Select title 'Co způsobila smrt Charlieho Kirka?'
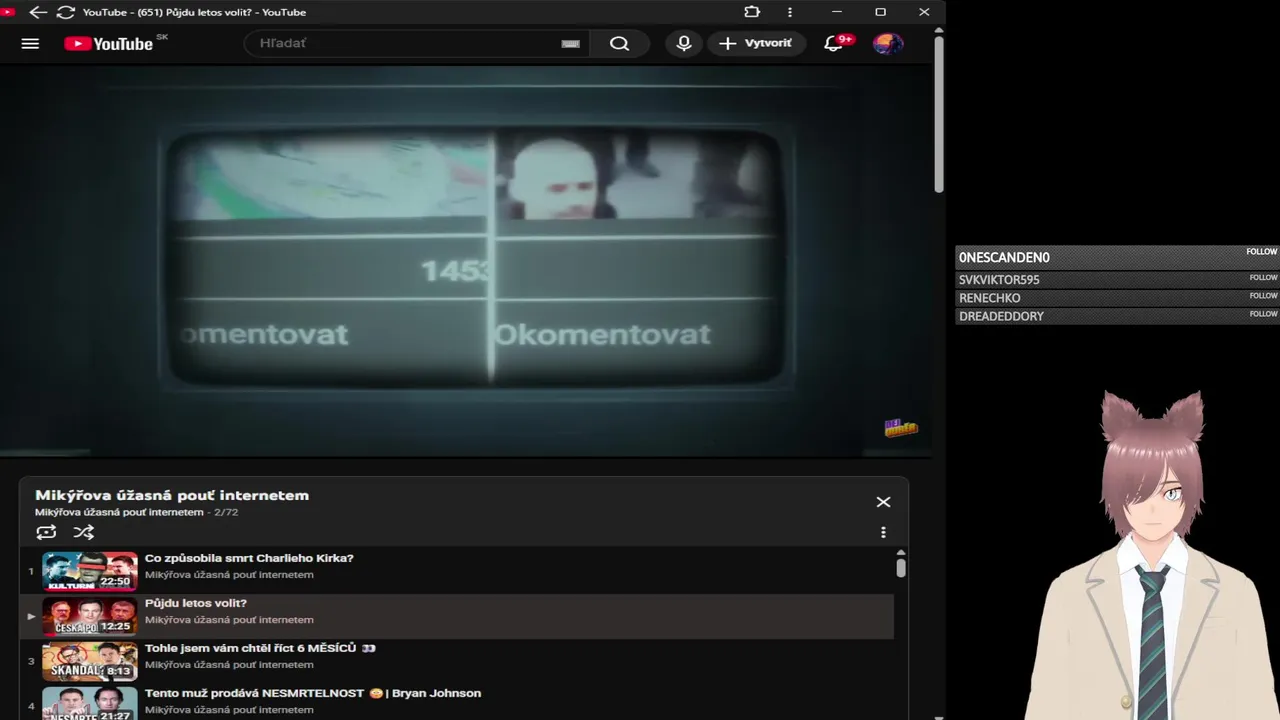This screenshot has width=1280, height=720. tap(249, 558)
